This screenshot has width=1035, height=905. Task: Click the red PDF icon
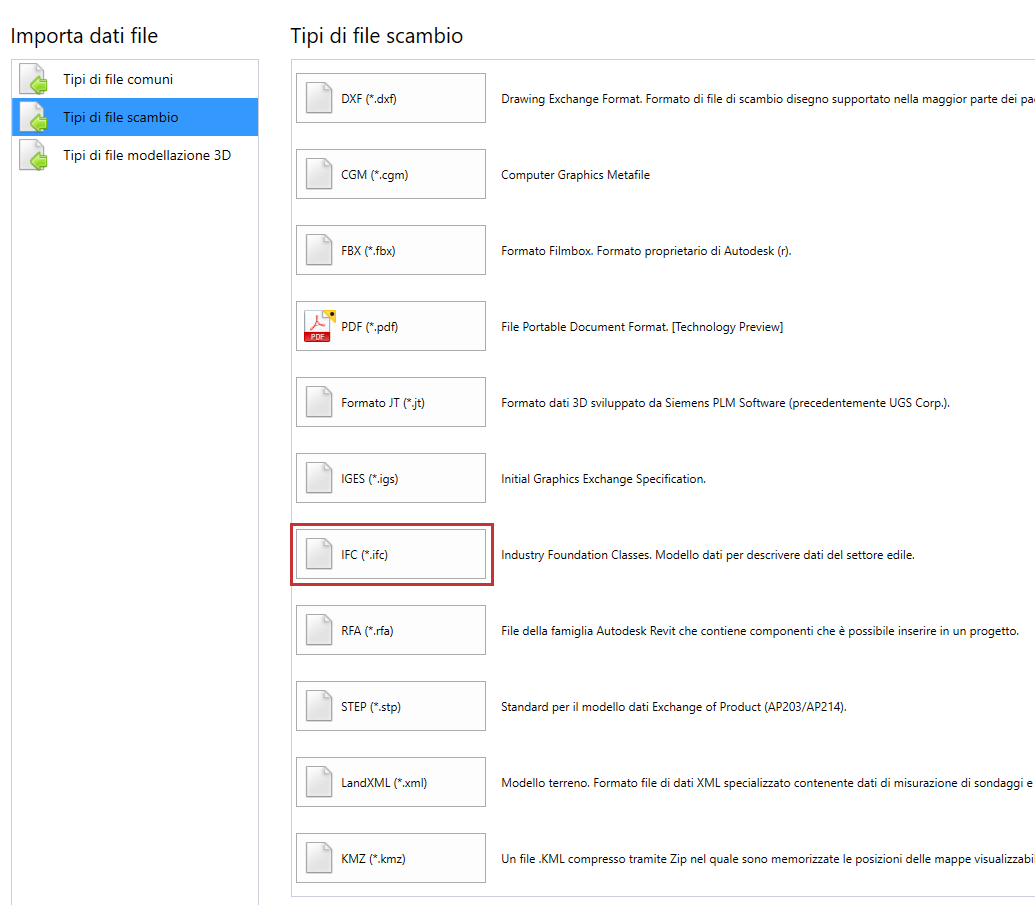[318, 326]
